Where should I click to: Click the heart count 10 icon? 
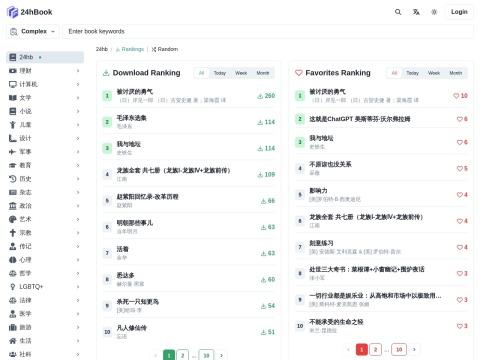coord(456,96)
